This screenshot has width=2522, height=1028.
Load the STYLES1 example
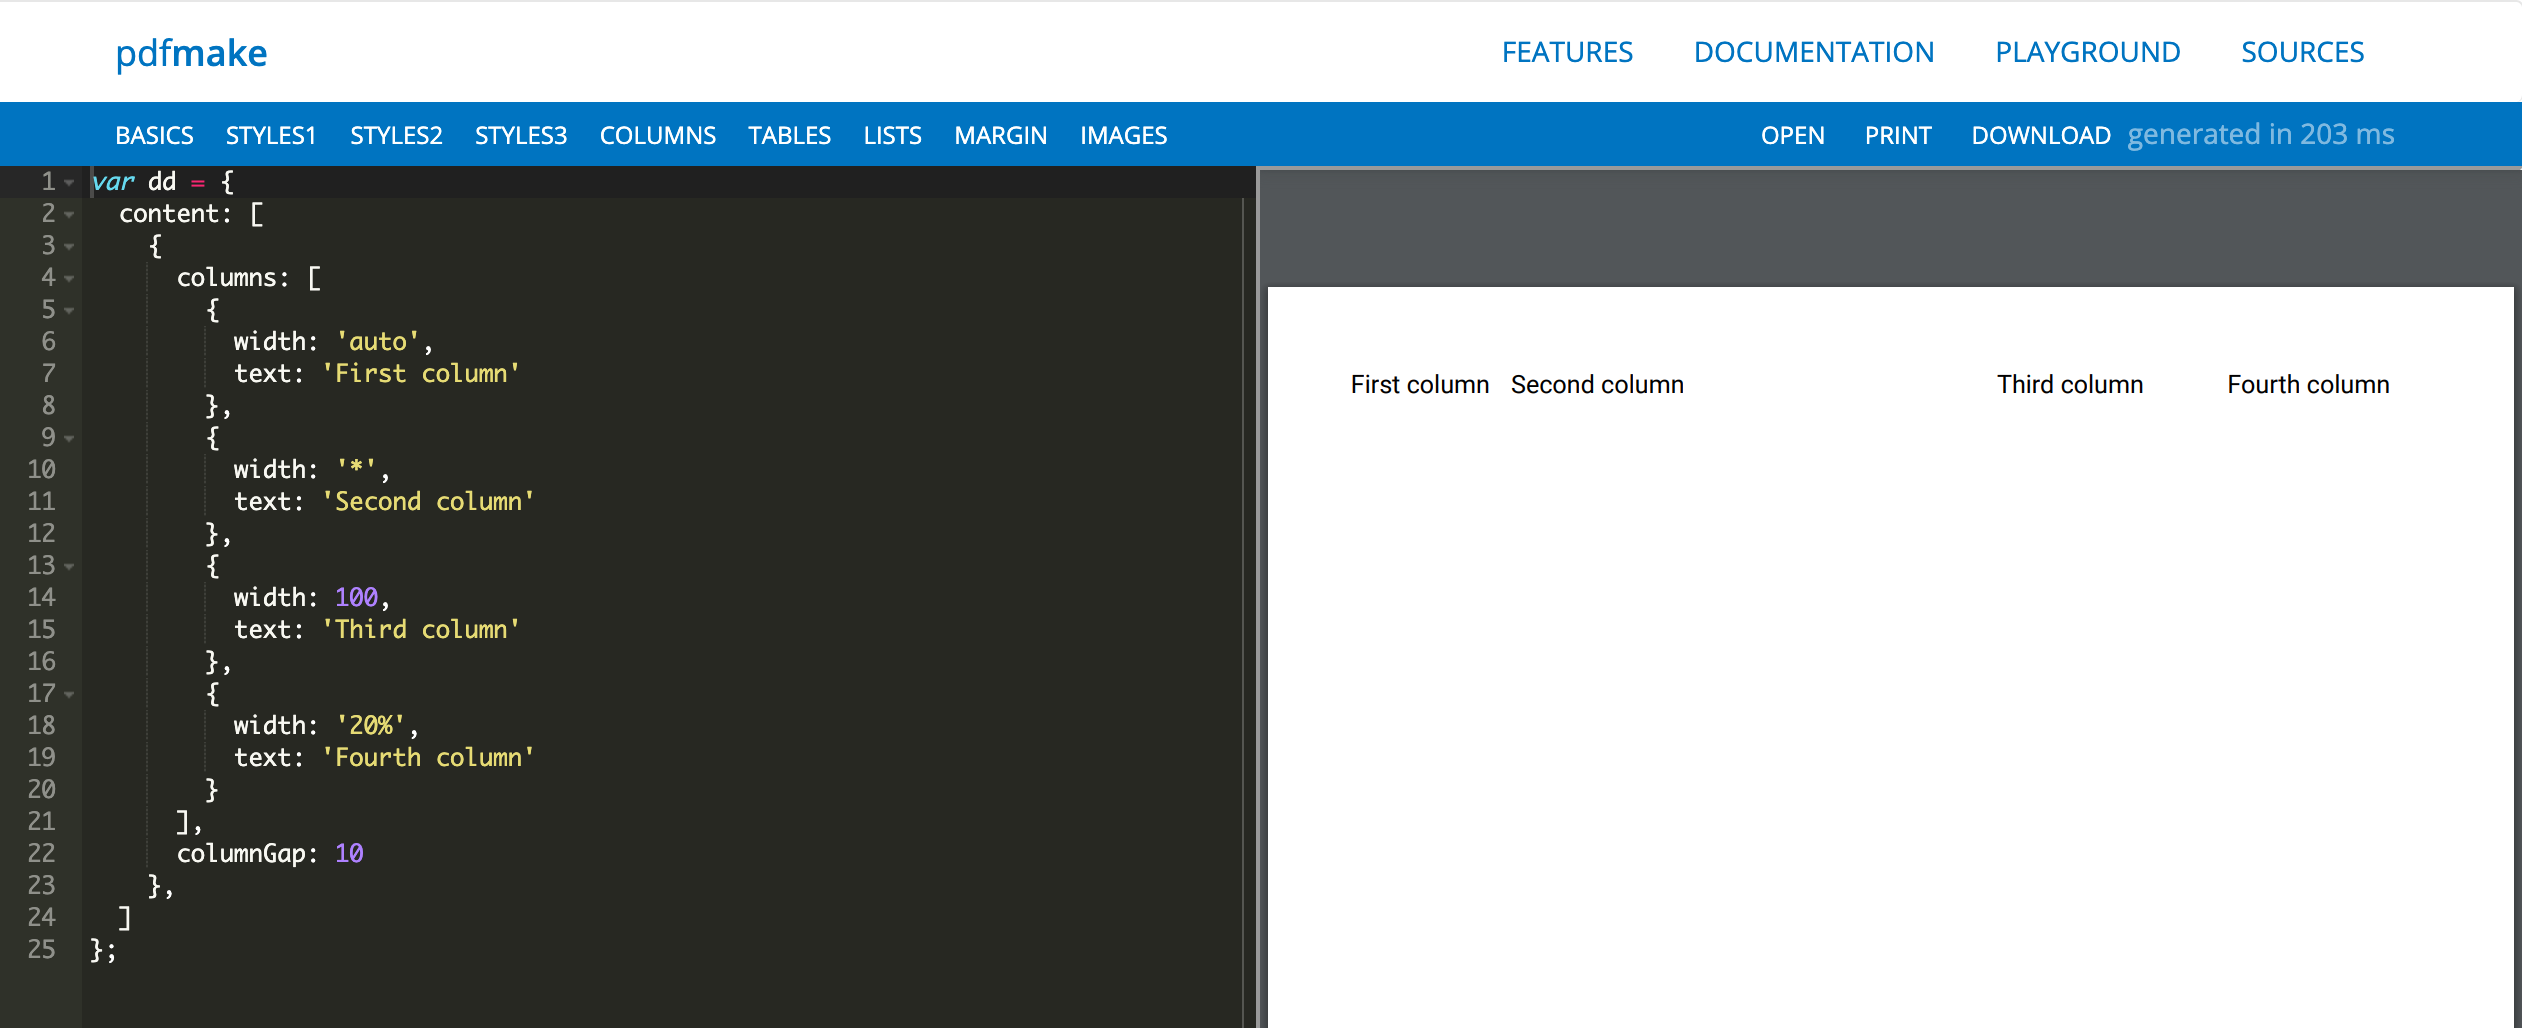(271, 135)
